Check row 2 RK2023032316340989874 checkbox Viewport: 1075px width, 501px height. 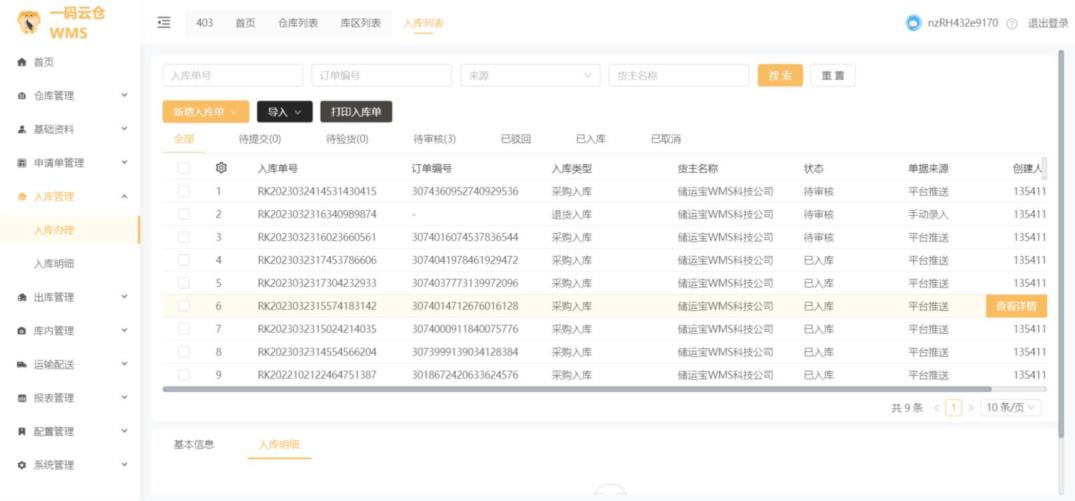coord(183,215)
